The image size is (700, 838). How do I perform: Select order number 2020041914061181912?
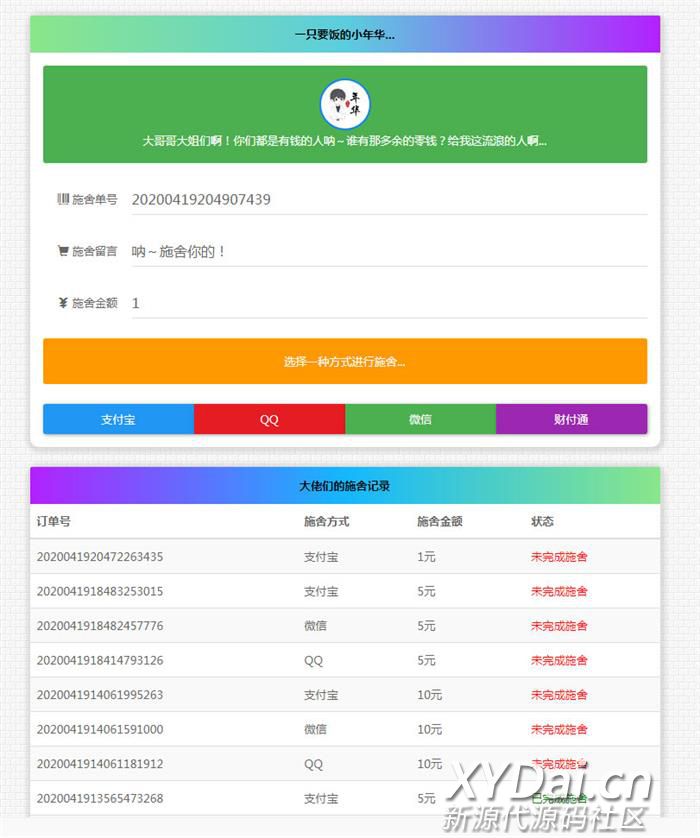pos(100,763)
